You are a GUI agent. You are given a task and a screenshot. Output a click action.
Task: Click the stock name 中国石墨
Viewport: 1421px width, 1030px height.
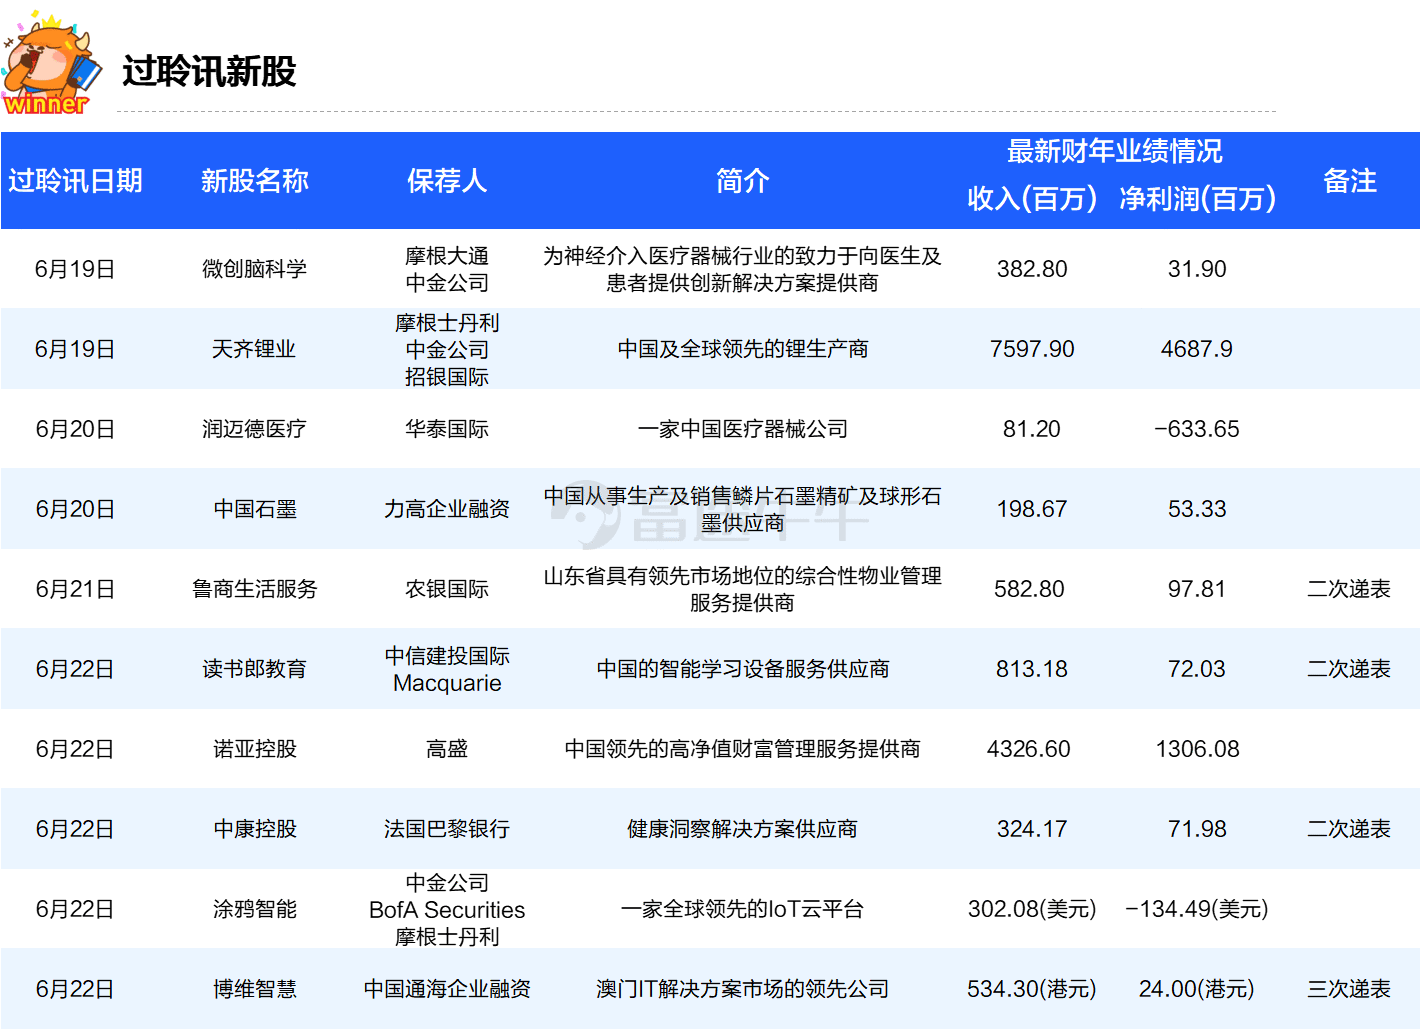pyautogui.click(x=254, y=509)
